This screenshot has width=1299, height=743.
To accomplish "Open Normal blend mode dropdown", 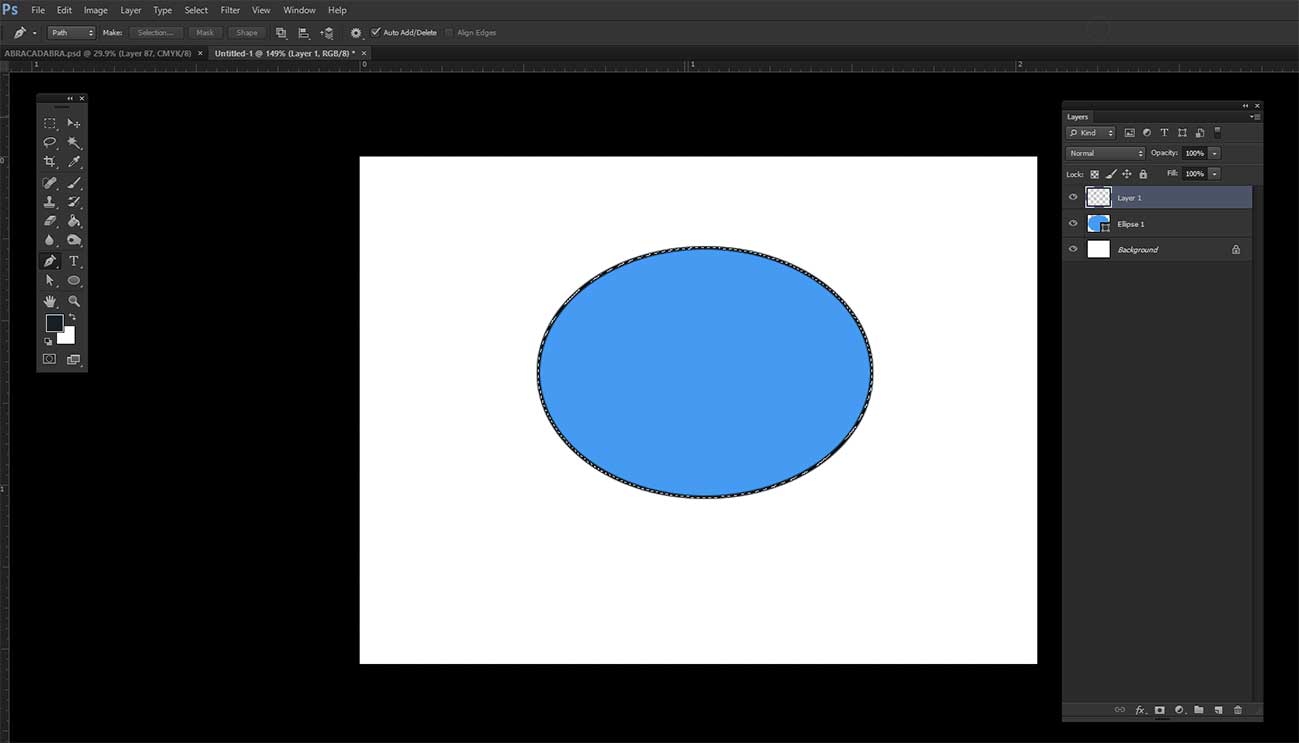I will click(x=1105, y=153).
